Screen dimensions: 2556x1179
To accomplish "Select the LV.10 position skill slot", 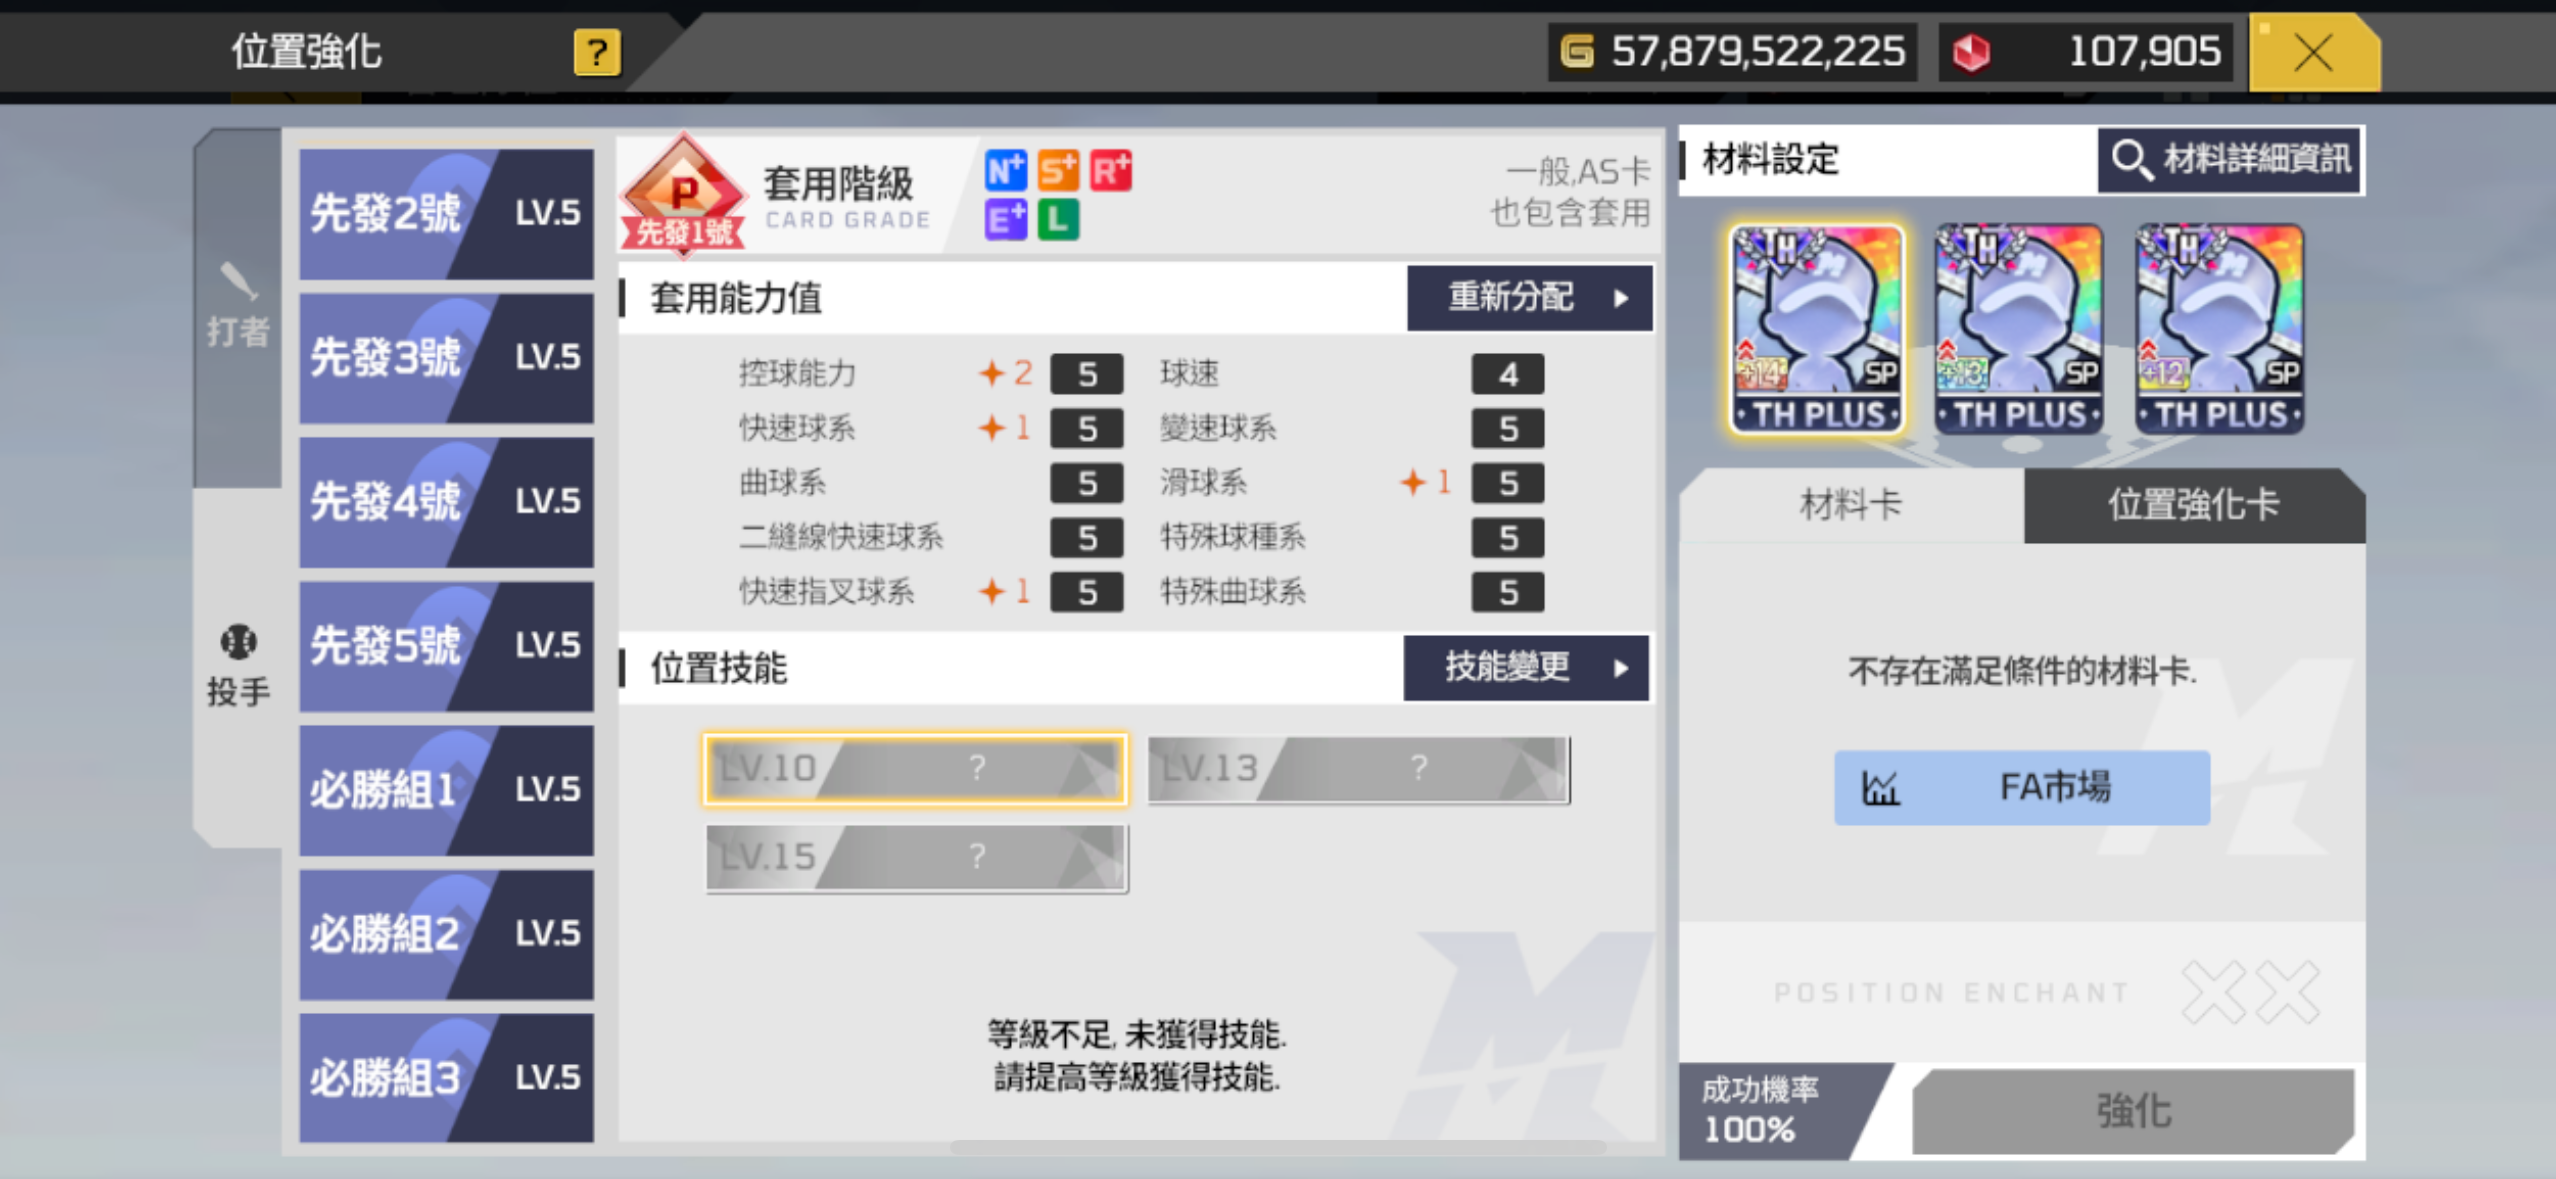I will [x=915, y=769].
